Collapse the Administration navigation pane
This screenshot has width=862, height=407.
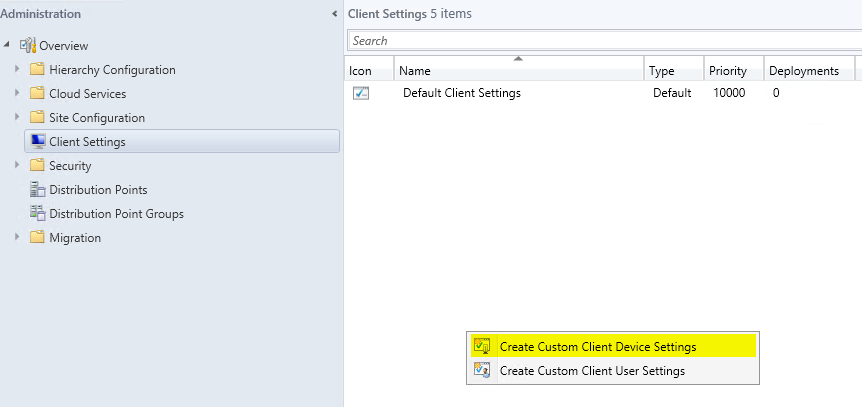335,14
